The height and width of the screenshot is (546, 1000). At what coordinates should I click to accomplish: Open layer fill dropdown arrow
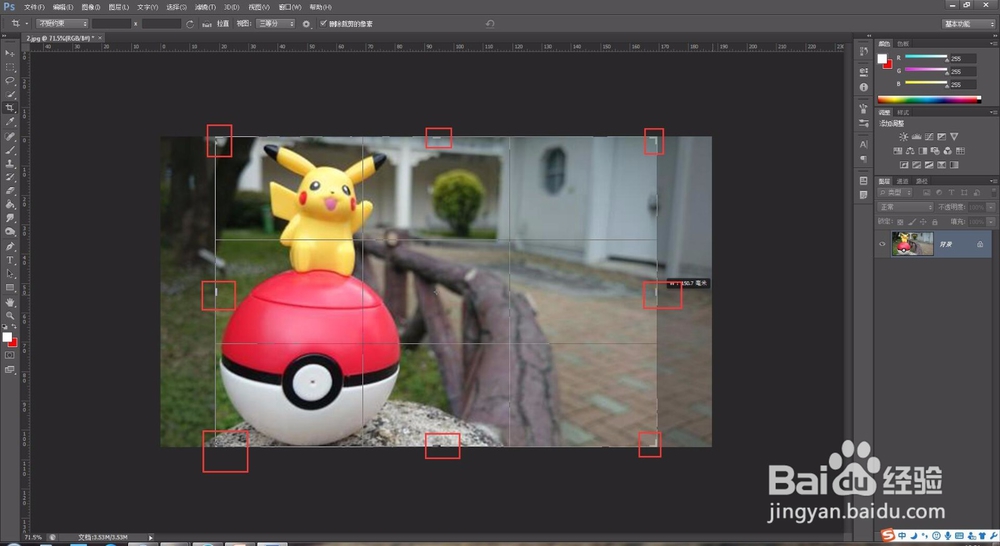[x=991, y=222]
